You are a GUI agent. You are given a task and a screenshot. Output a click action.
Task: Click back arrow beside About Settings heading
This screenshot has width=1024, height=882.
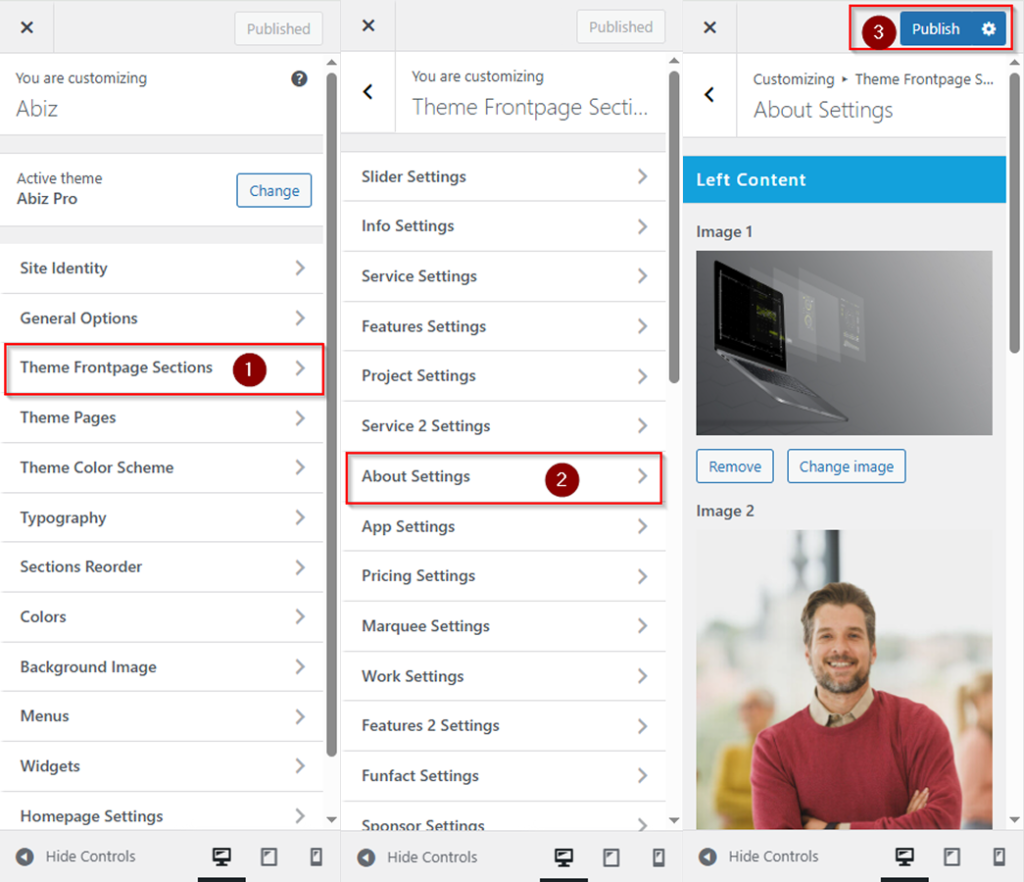[x=710, y=95]
